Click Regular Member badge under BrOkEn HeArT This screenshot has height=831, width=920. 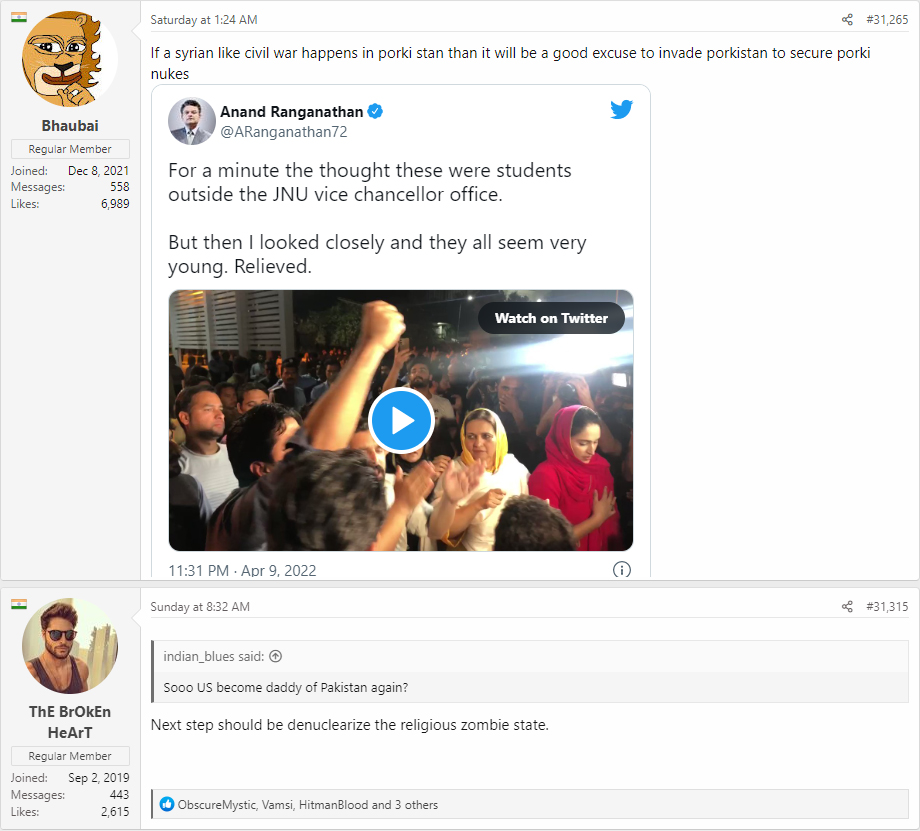(70, 756)
